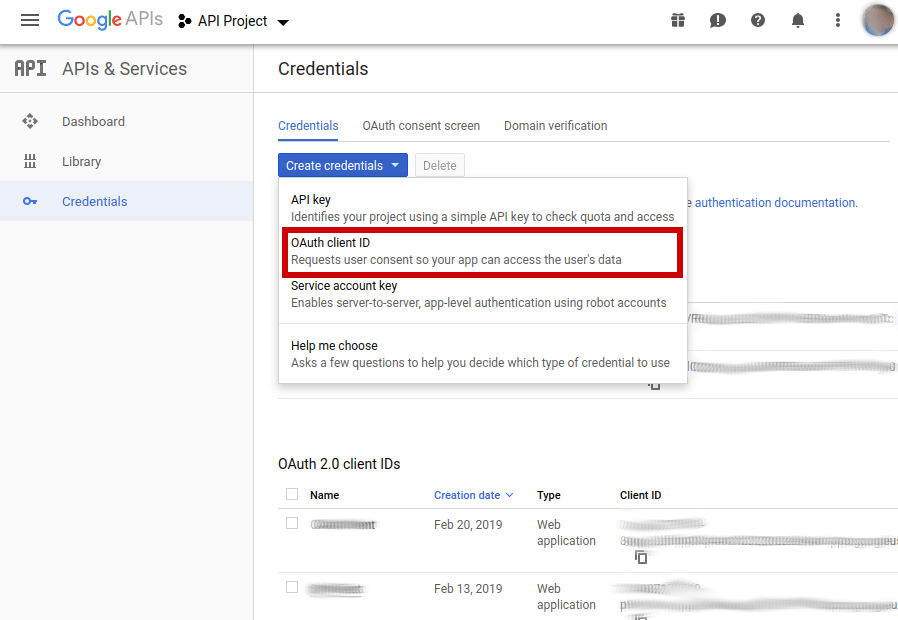Open the API Project selector dropdown
The image size is (898, 620).
pos(232,20)
